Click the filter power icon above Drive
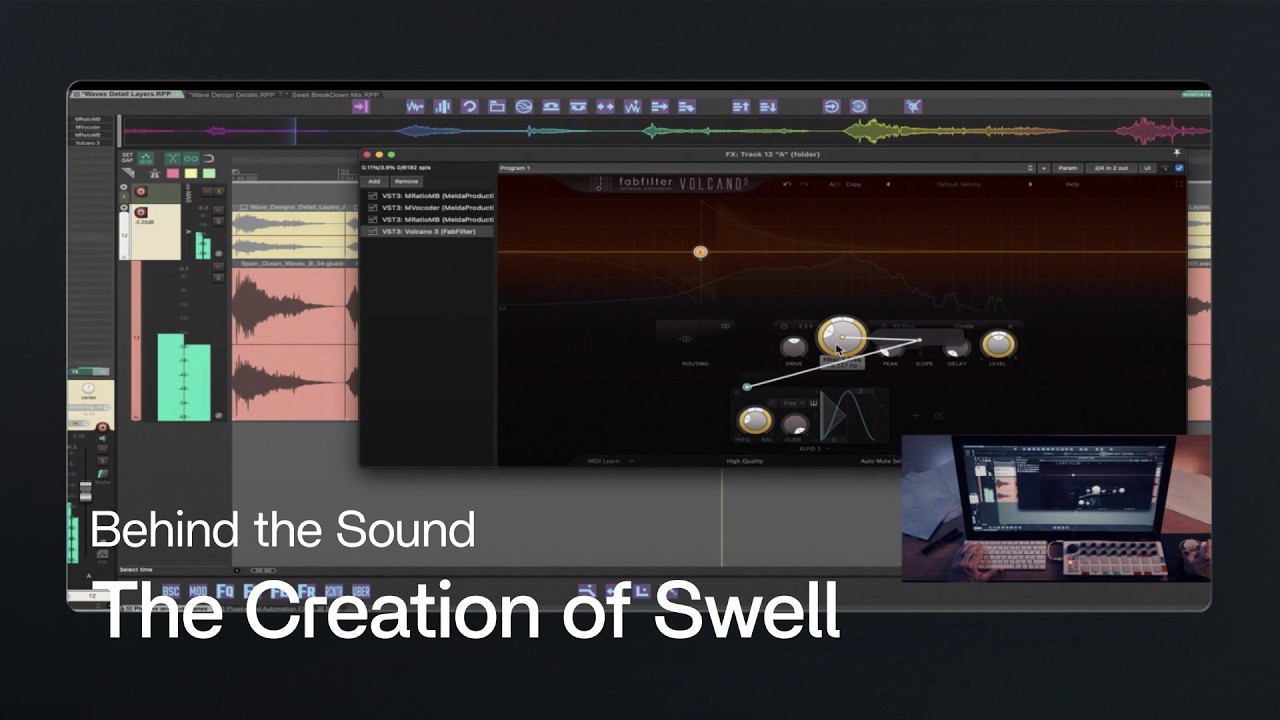The height and width of the screenshot is (720, 1280). [784, 326]
